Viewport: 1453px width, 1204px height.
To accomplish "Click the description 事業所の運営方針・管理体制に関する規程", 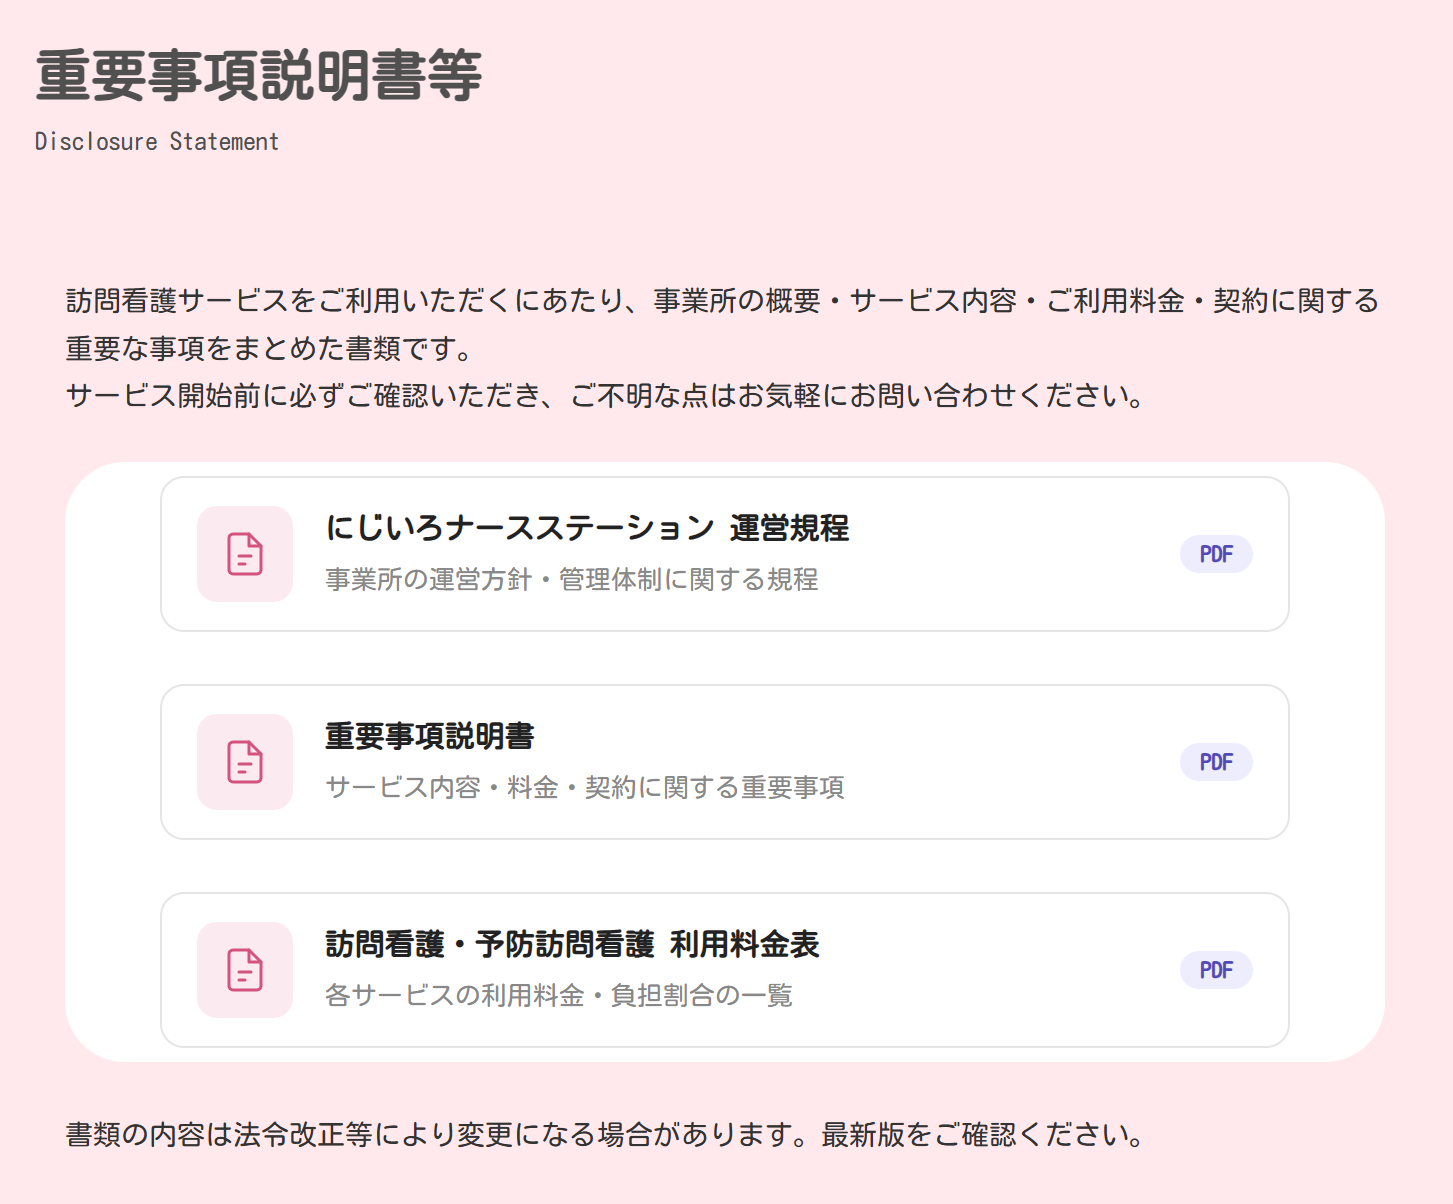I will tap(572, 580).
